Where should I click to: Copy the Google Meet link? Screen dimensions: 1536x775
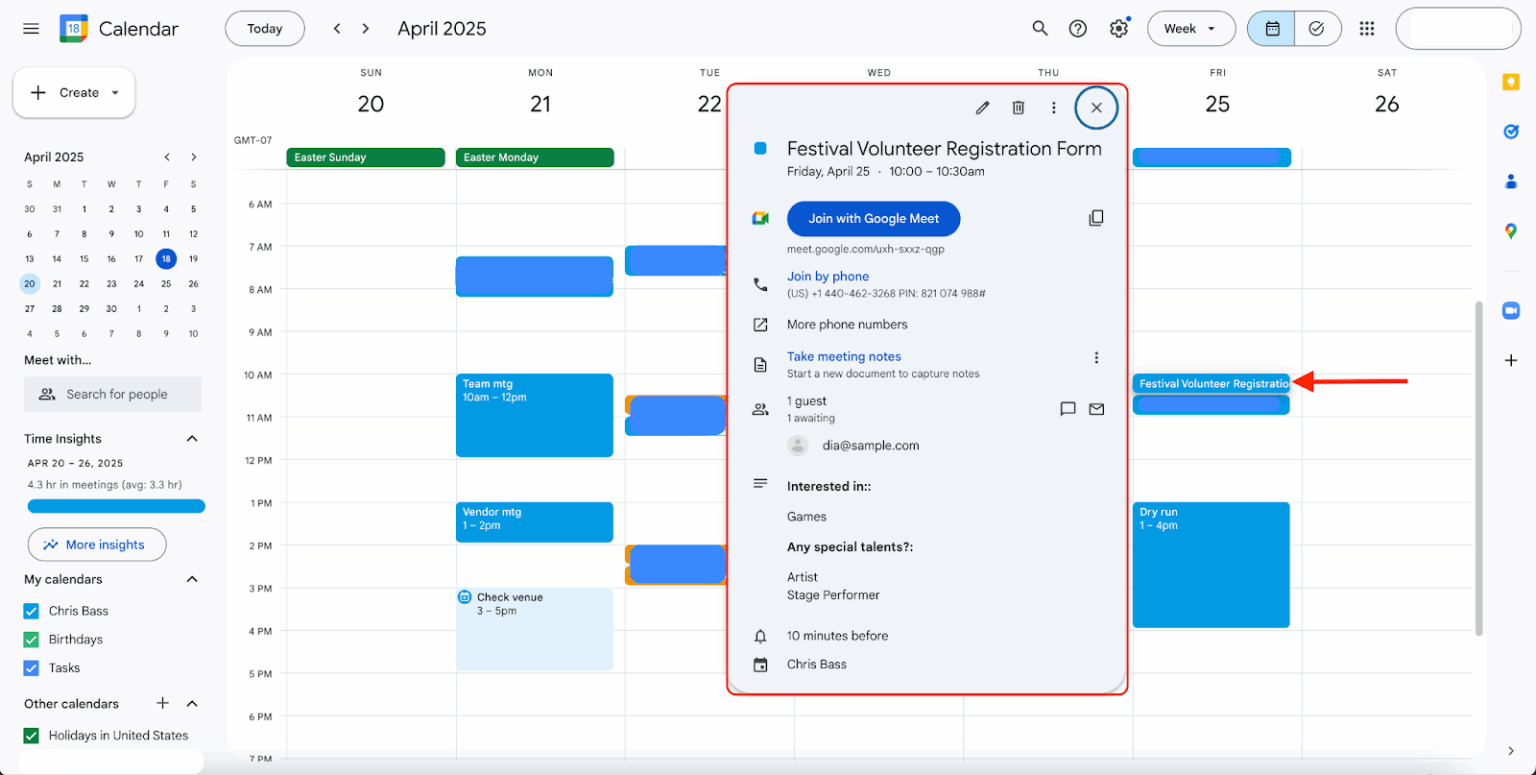point(1096,218)
